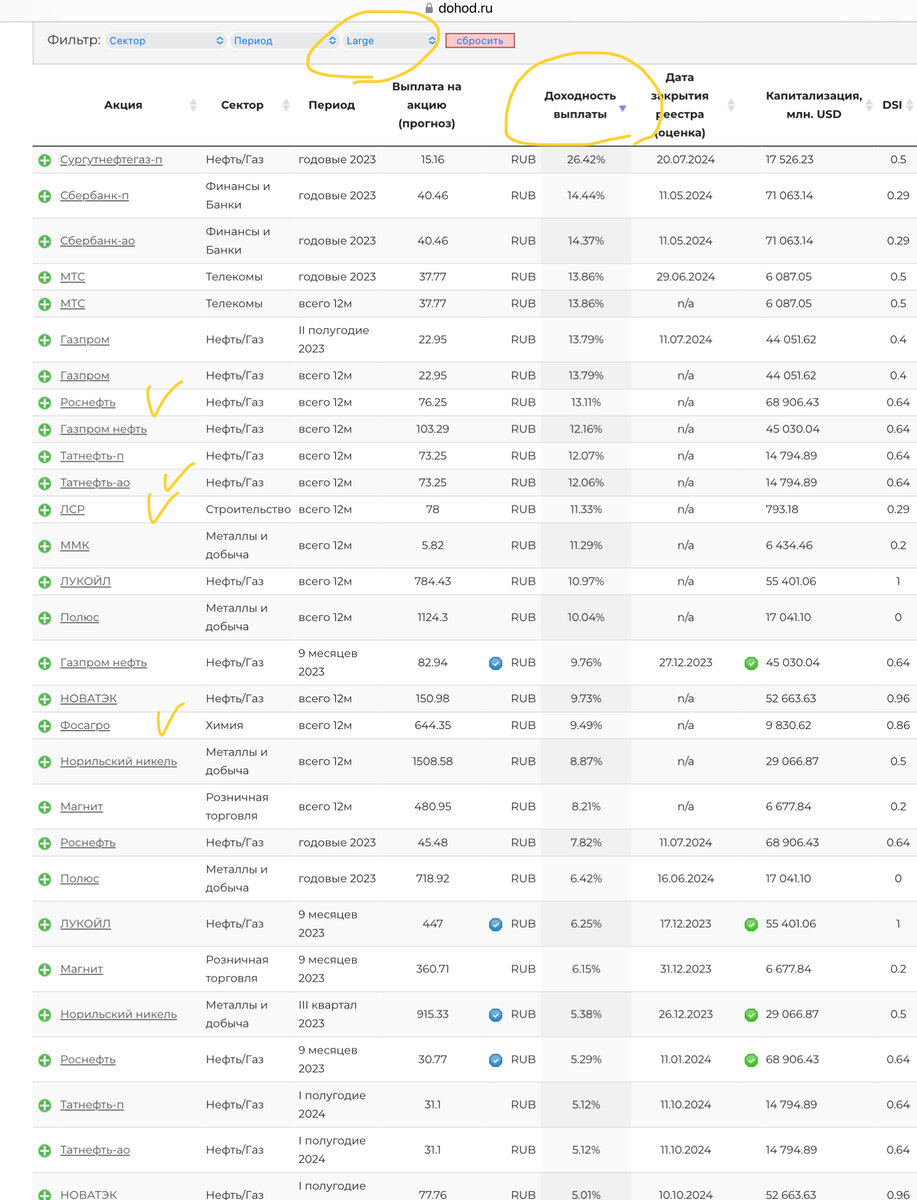The image size is (917, 1200).
Task: Click the 26.42% yield cell
Action: click(x=586, y=160)
